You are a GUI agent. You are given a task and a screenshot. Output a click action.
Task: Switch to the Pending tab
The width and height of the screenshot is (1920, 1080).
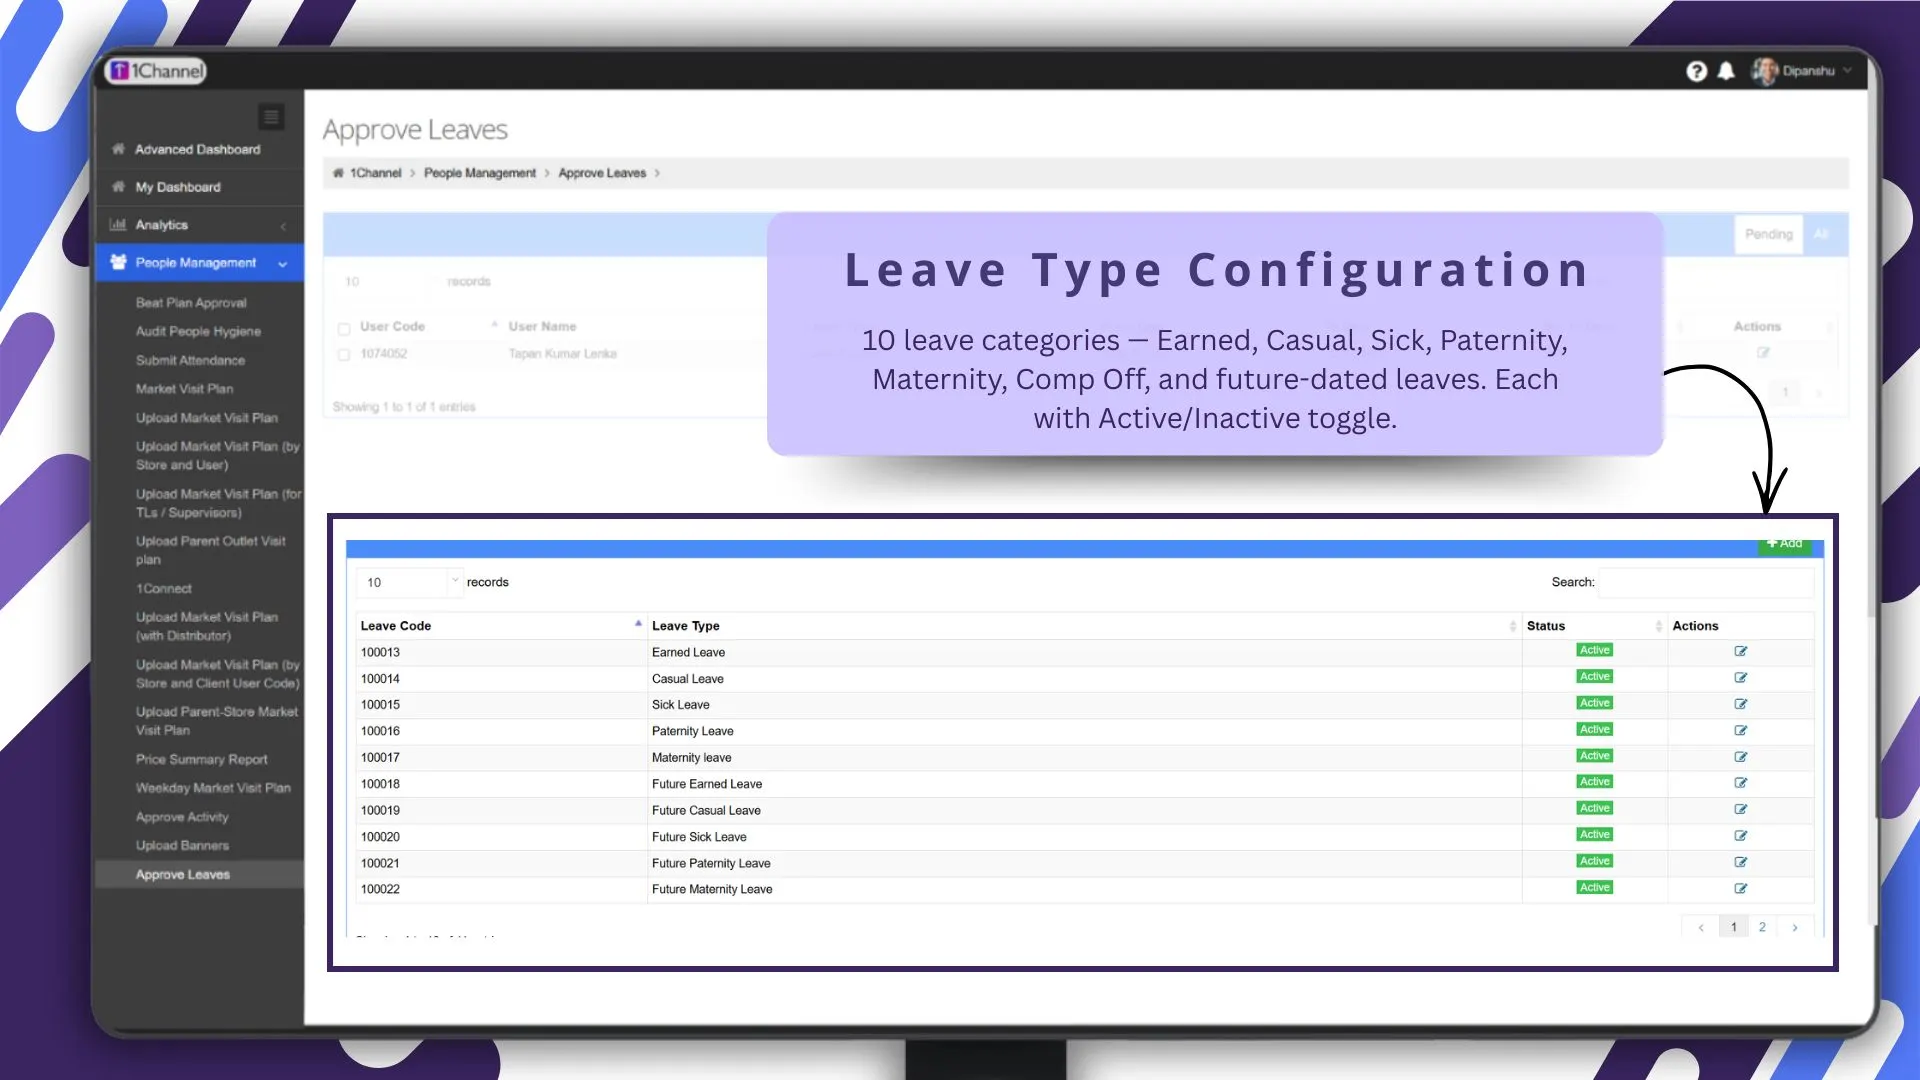pyautogui.click(x=1768, y=233)
